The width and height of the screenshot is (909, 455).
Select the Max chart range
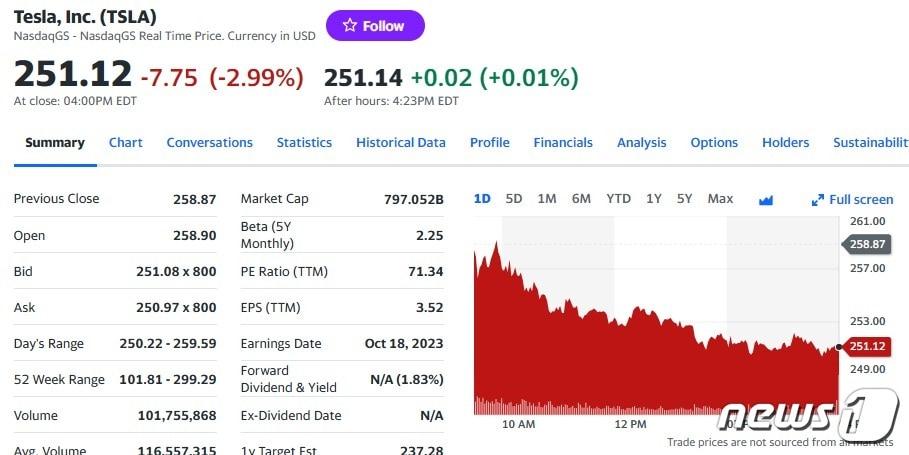(720, 199)
